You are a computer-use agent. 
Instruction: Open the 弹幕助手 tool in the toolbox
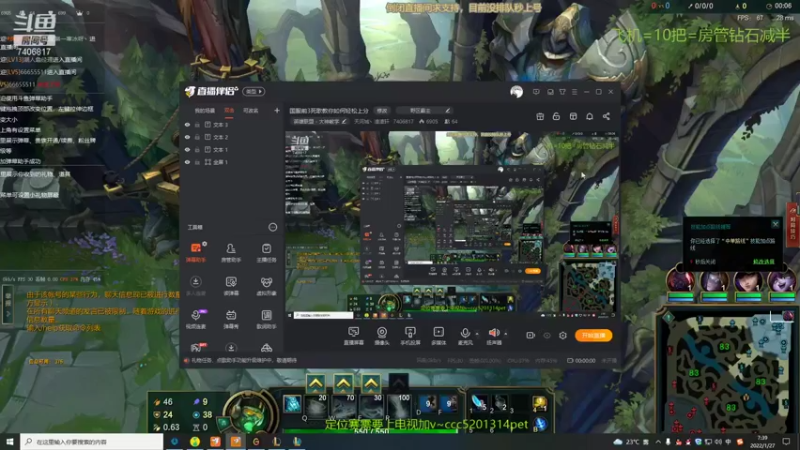point(195,253)
